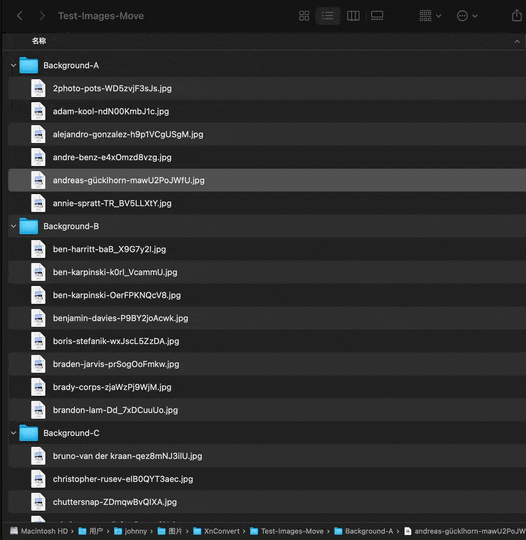This screenshot has width=526, height=540.
Task: Select the Background-B folder icon
Action: 29,226
